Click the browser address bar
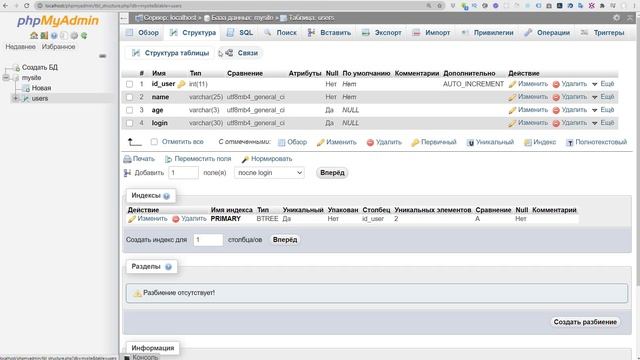The width and height of the screenshot is (640, 360). pyautogui.click(x=233, y=6)
